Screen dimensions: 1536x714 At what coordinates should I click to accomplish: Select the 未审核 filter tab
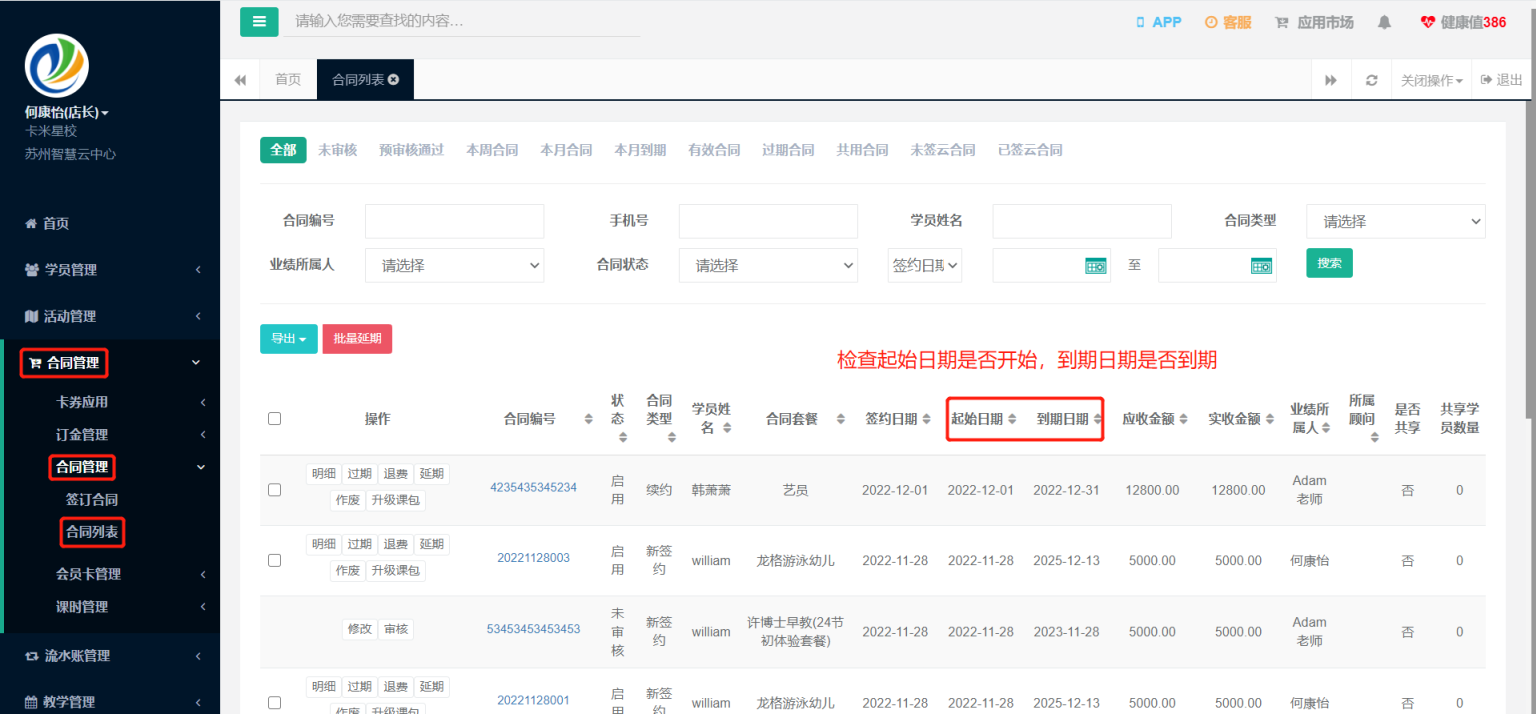coord(337,150)
